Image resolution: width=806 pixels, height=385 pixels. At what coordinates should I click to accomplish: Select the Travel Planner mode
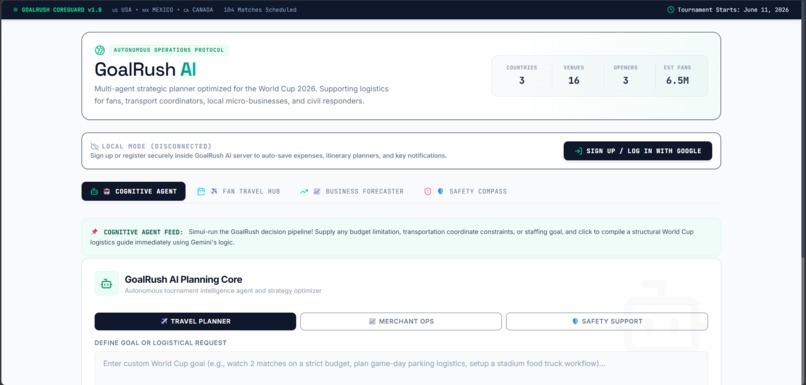point(195,321)
